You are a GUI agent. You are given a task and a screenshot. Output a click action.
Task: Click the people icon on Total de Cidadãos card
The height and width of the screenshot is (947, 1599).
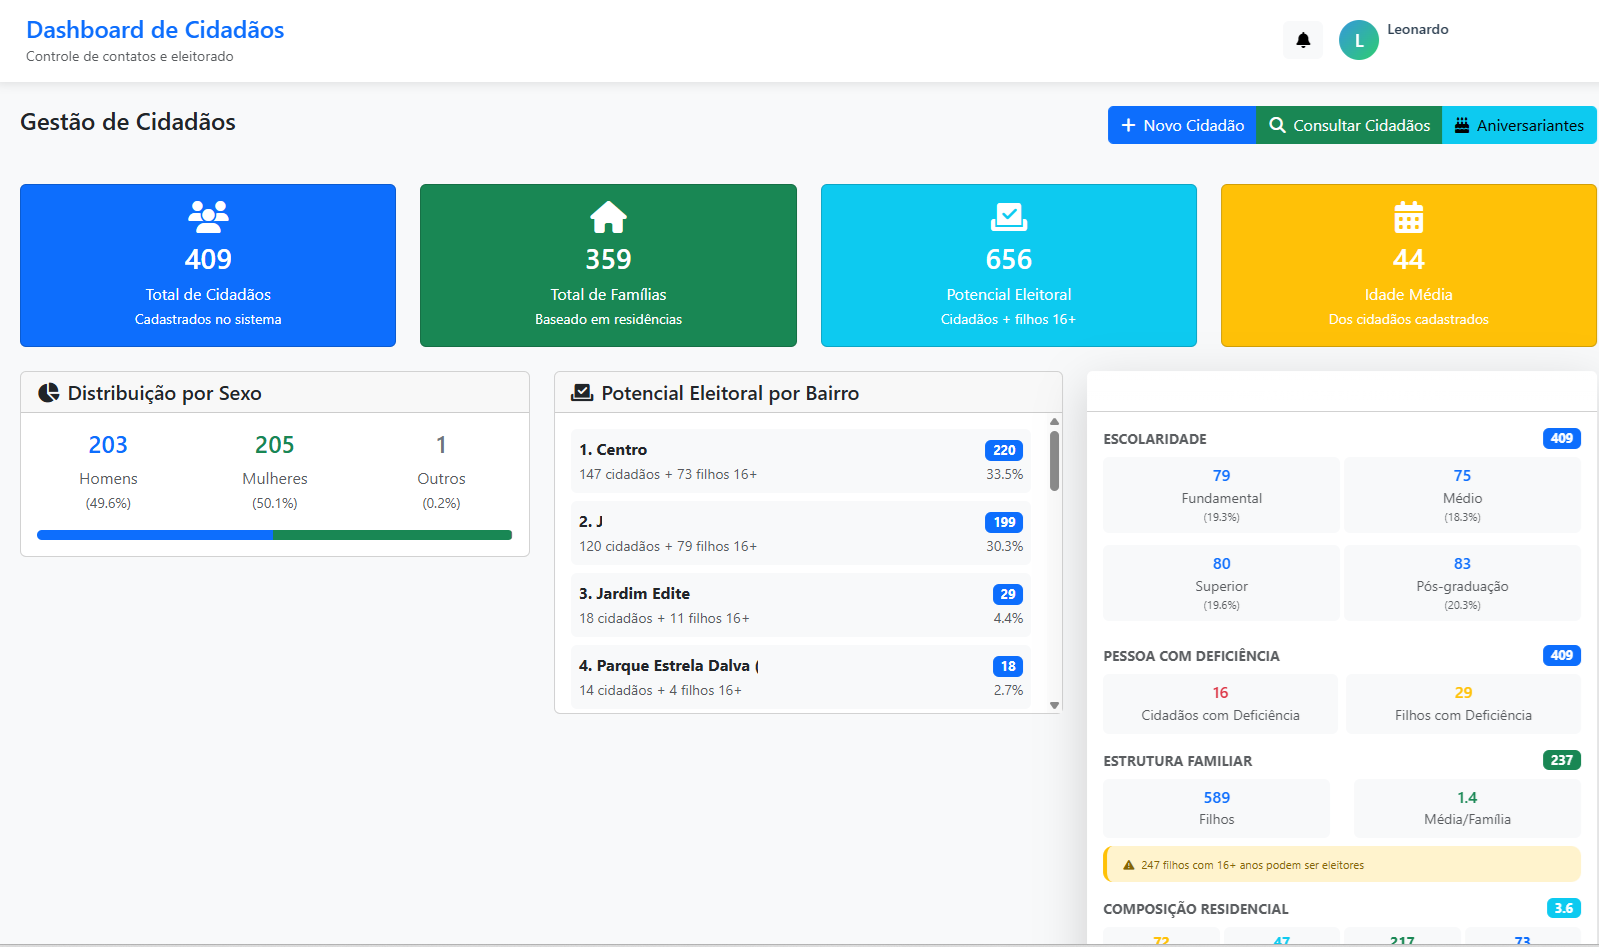point(208,216)
